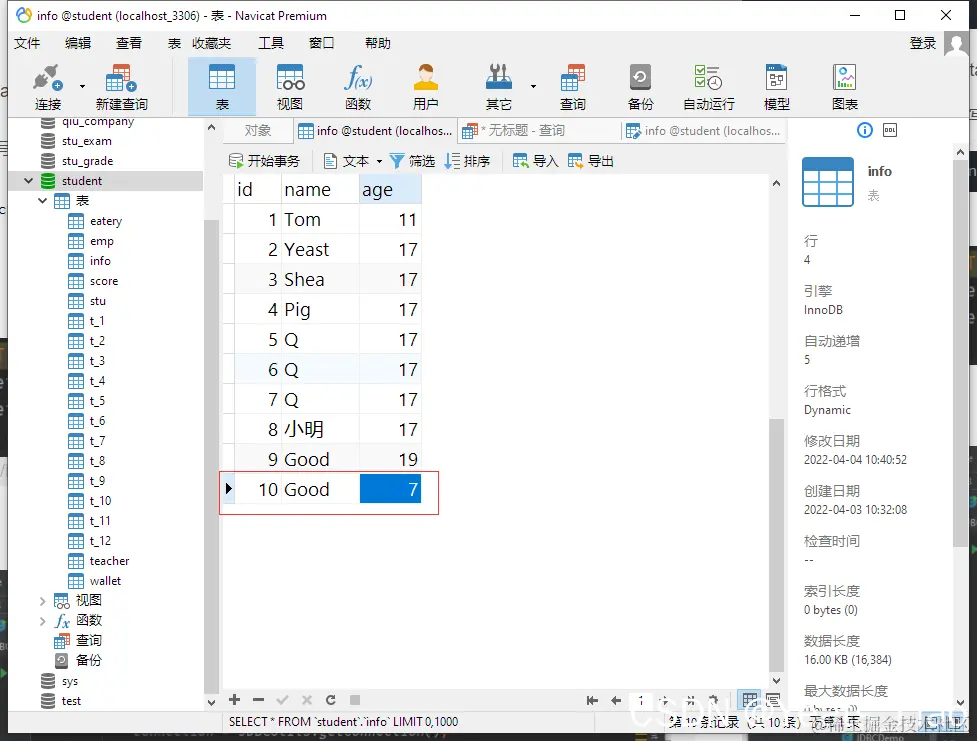Click the 开始事务 begin transaction button
Screen dimensions: 977x741
(264, 161)
